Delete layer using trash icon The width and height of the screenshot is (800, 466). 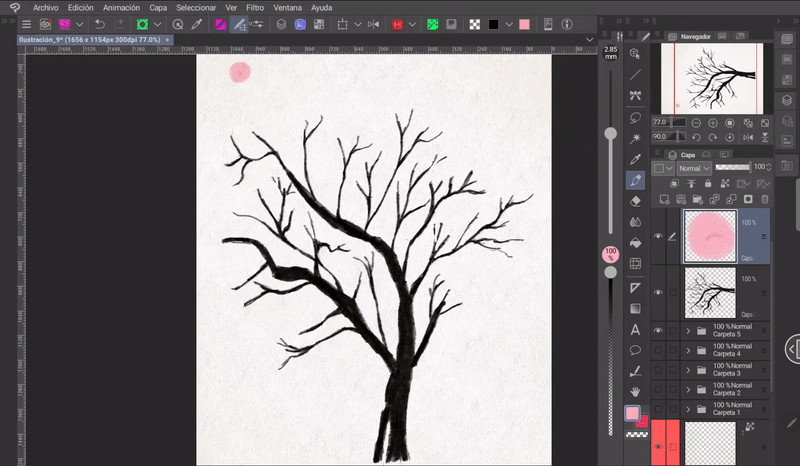tap(765, 199)
